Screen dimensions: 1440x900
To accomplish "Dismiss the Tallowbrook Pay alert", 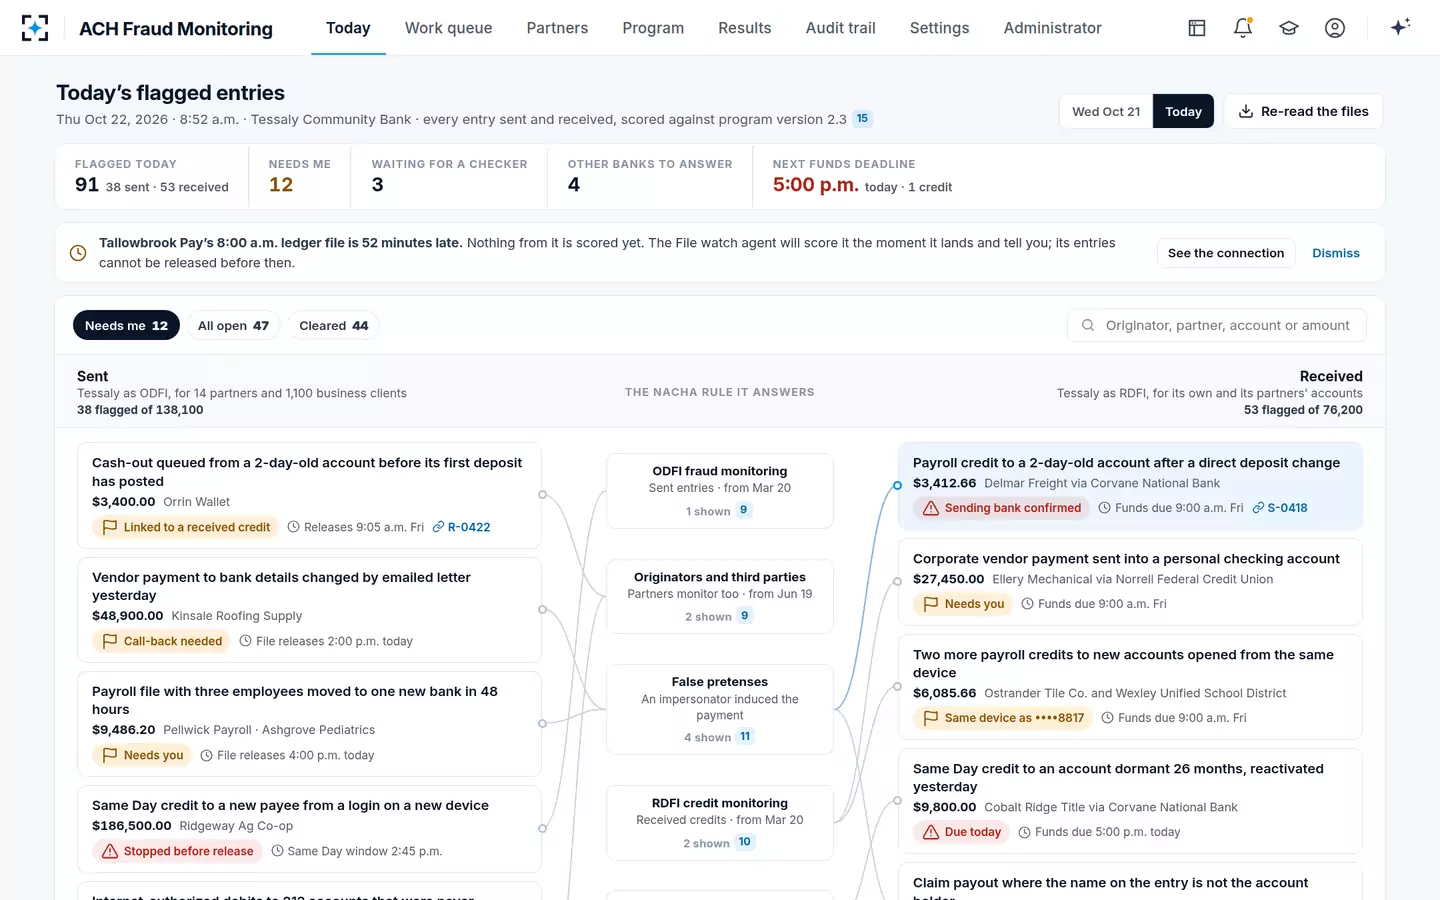I will pyautogui.click(x=1336, y=253).
